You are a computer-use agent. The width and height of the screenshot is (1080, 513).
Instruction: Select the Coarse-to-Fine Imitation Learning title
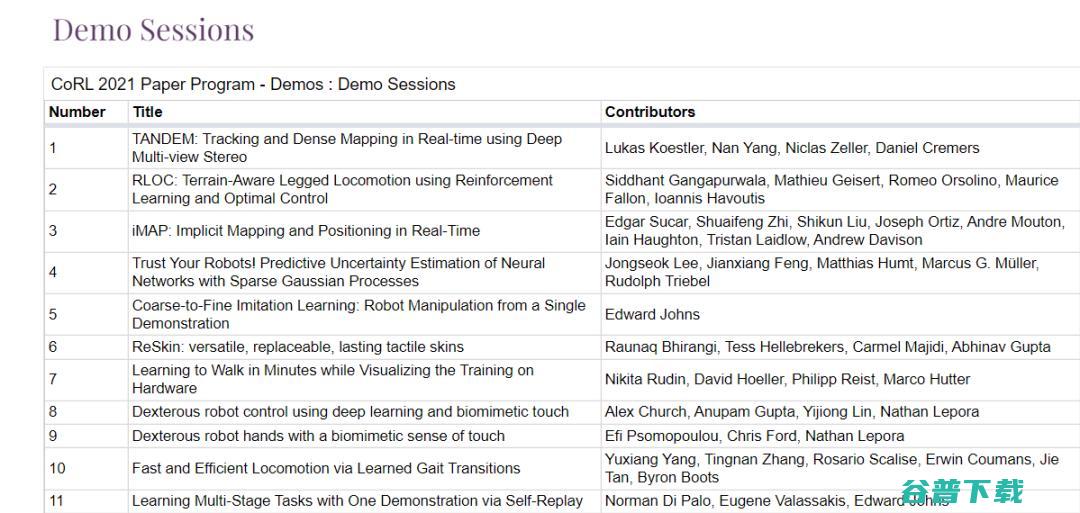pos(359,314)
